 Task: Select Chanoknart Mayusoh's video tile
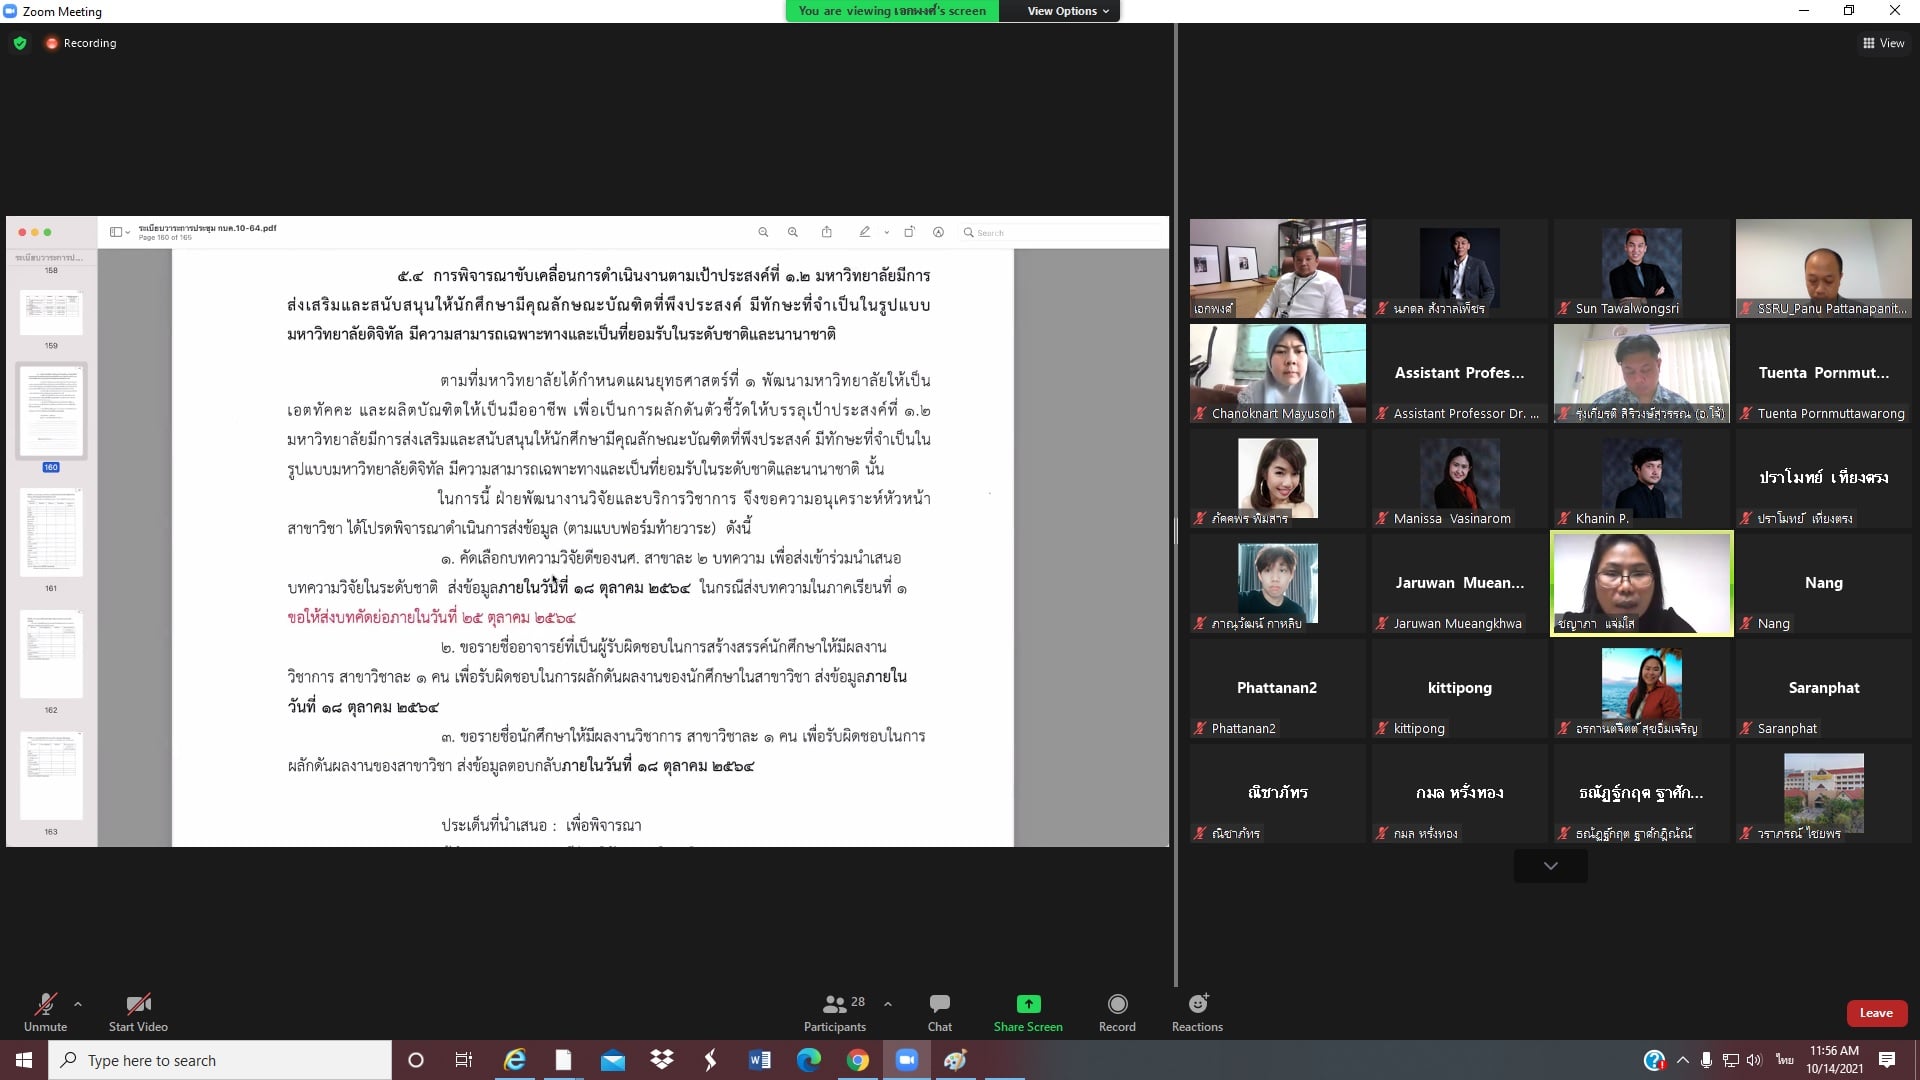click(1277, 372)
